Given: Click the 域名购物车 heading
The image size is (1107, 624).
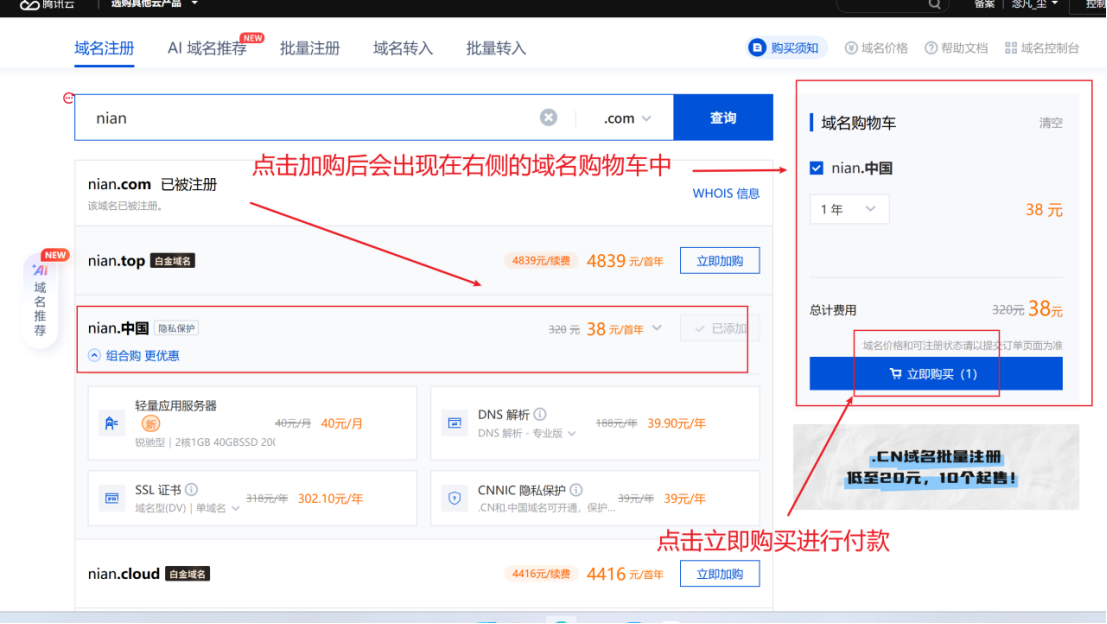Looking at the screenshot, I should click(x=858, y=123).
